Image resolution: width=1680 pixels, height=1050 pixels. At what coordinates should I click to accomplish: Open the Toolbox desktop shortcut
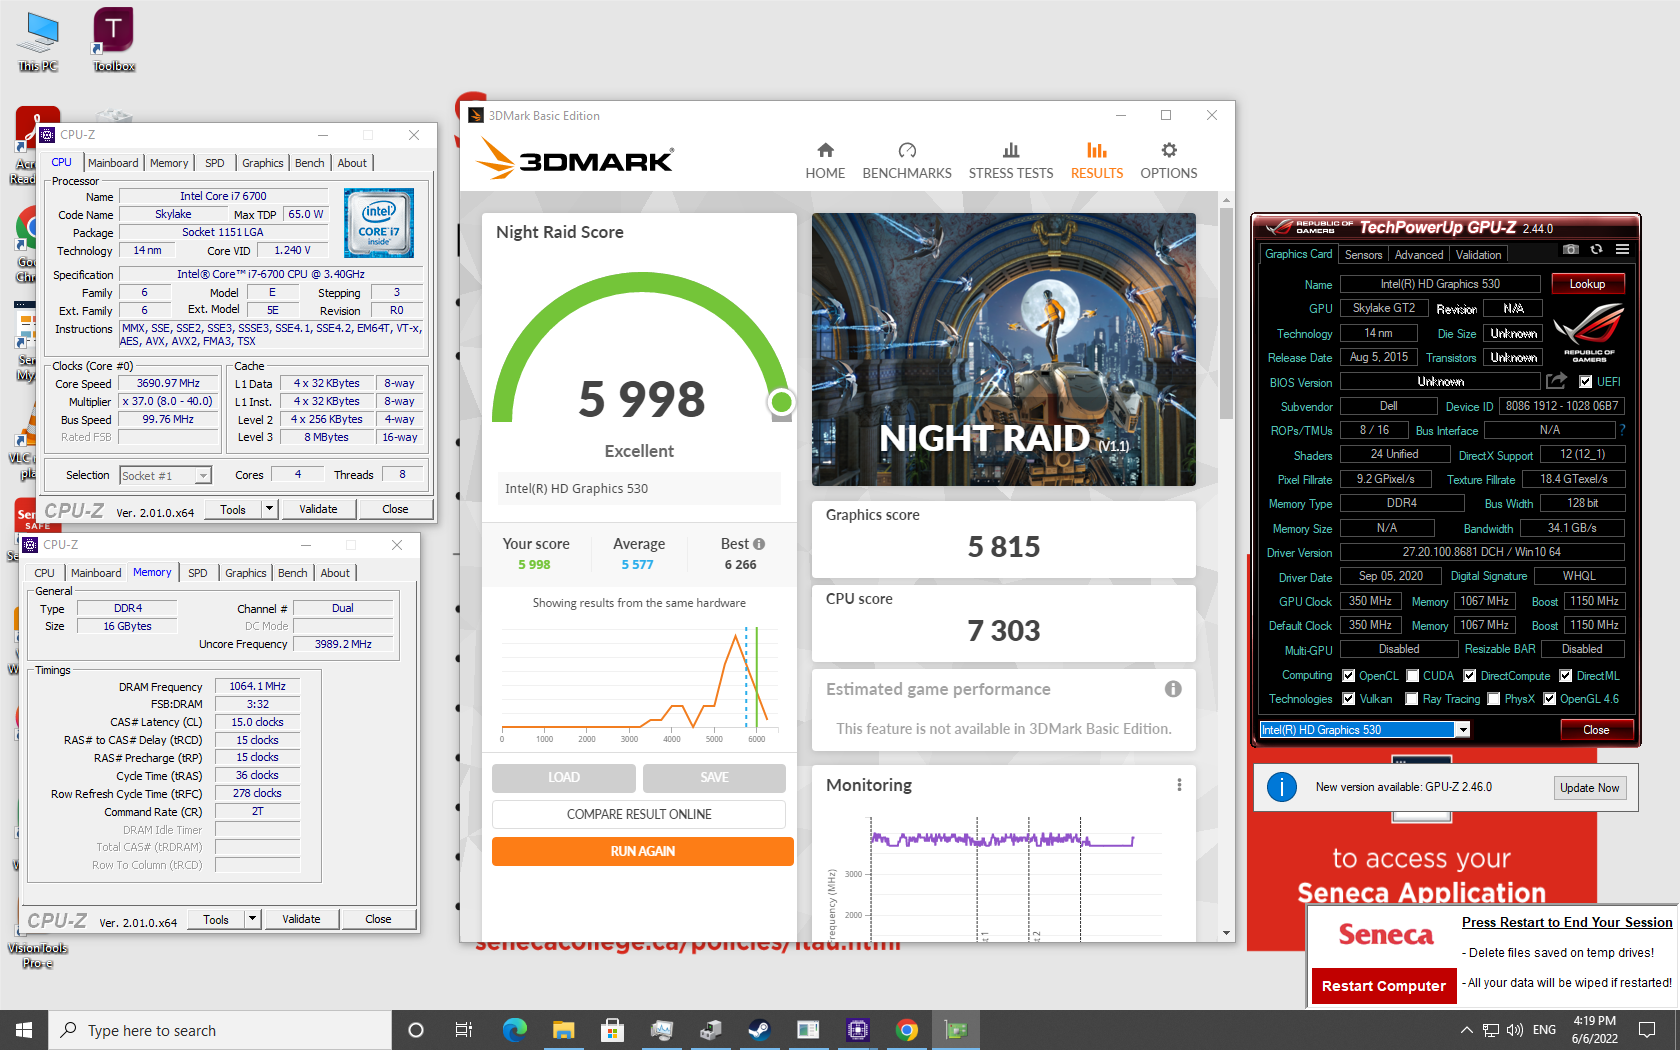tap(113, 42)
